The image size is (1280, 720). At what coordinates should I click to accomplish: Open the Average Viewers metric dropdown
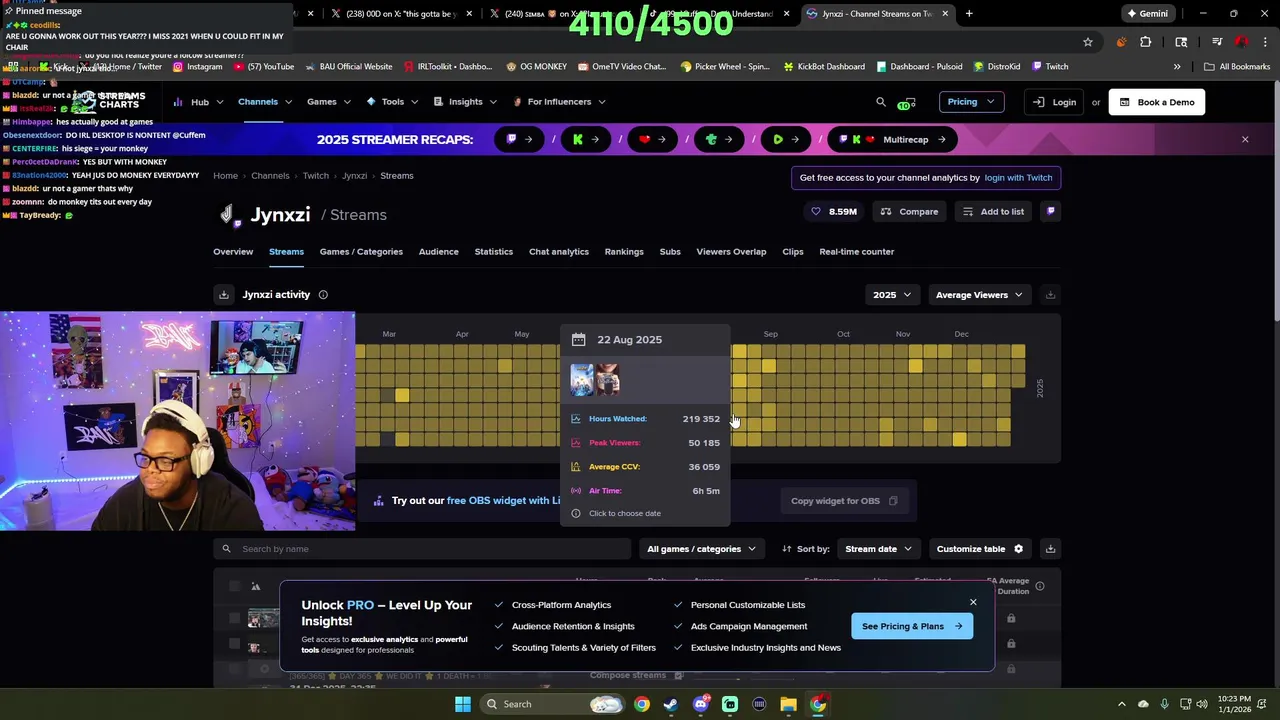(x=980, y=295)
